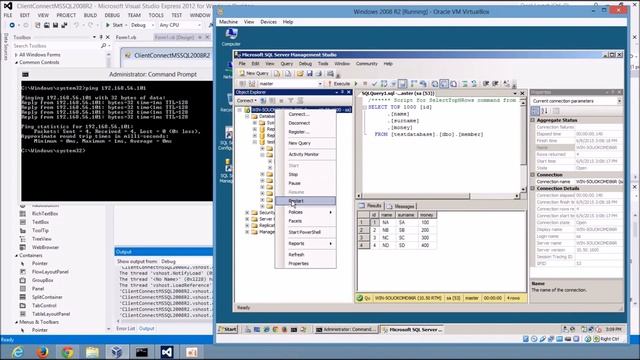Viewport: 640px width, 360px height.
Task: Expand All Windows Forms toolbox group
Action: [x=16, y=55]
